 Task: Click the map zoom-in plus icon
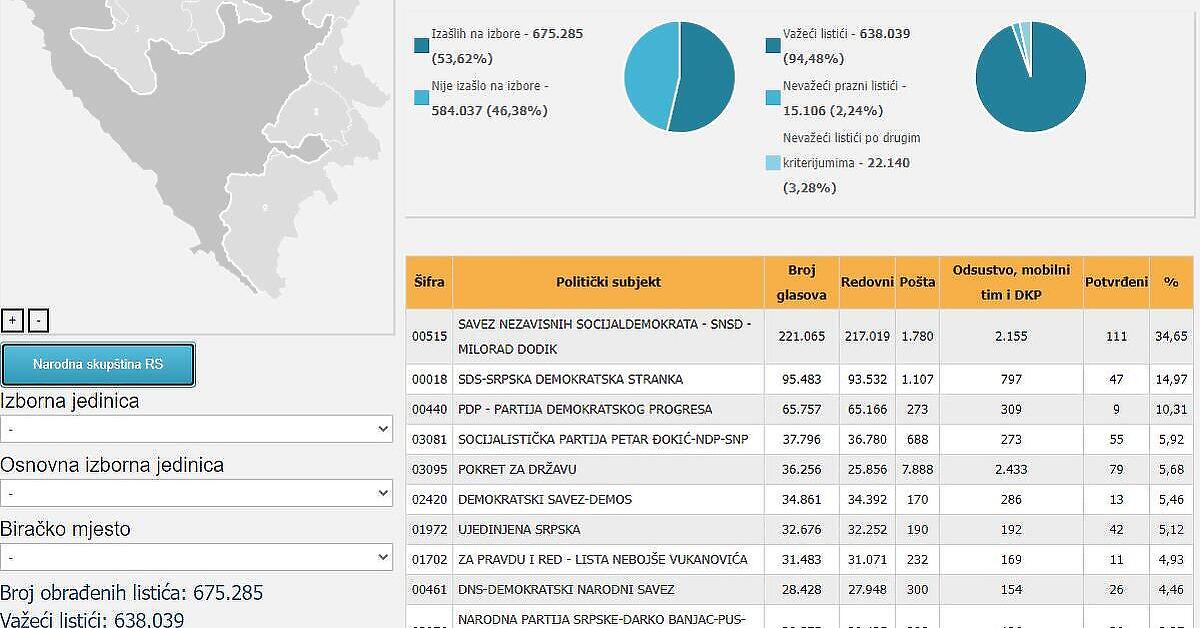tap(12, 320)
